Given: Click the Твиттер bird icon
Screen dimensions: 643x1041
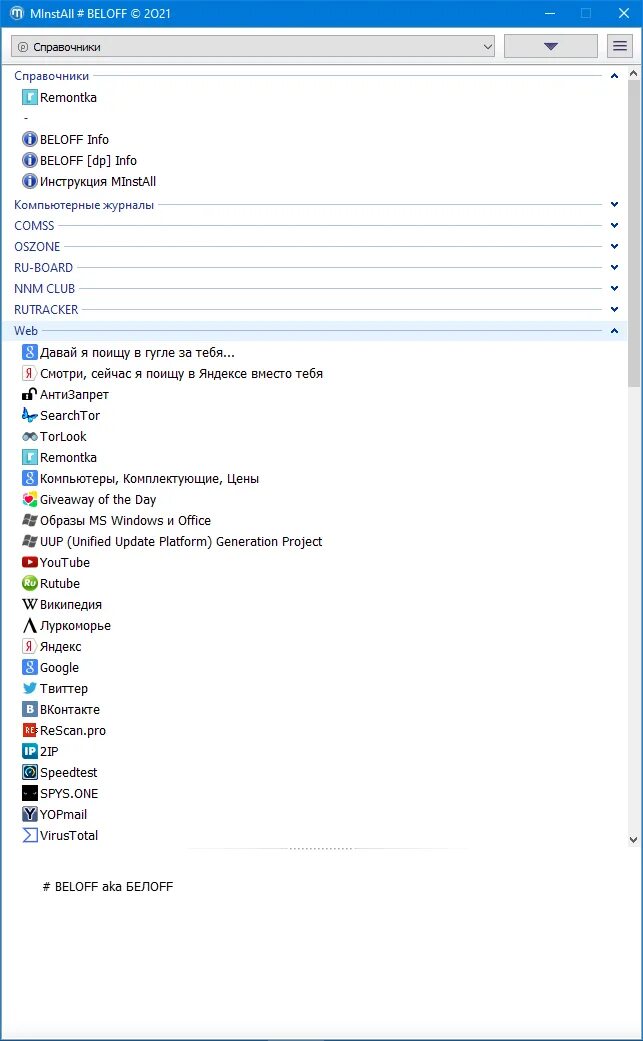Looking at the screenshot, I should [30, 688].
